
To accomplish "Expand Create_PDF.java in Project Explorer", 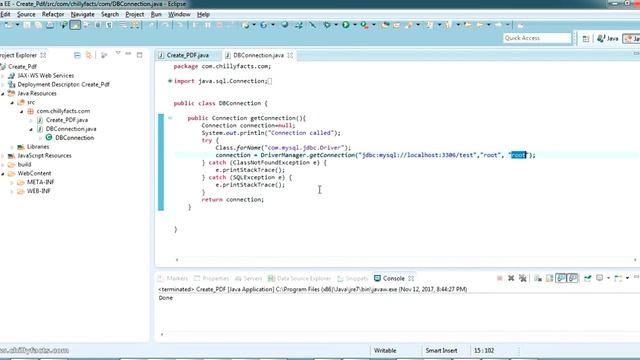I will click(x=31, y=120).
